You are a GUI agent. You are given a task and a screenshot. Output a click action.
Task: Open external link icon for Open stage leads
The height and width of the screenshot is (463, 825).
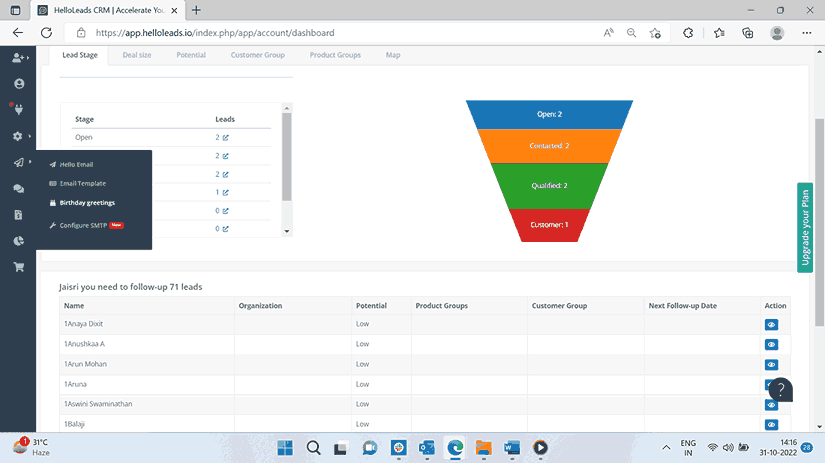click(x=226, y=137)
